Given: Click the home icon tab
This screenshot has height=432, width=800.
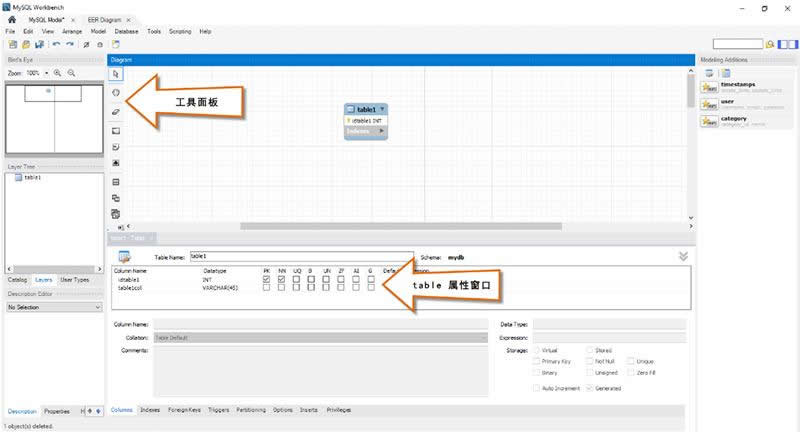Looking at the screenshot, I should pos(12,19).
